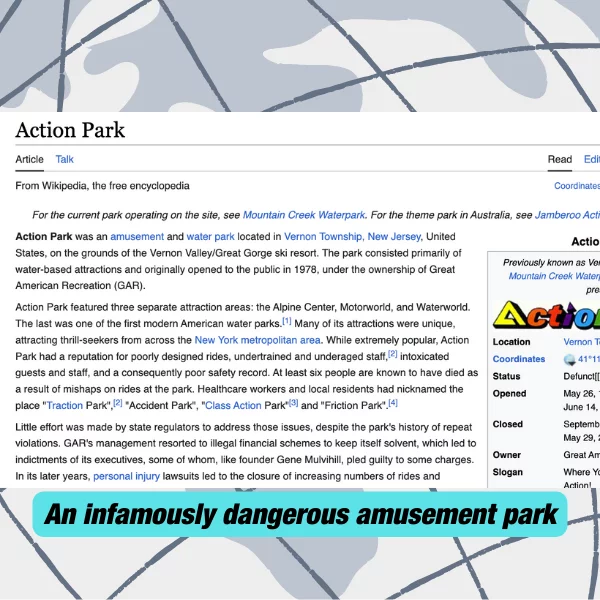Open the Talk tab

pyautogui.click(x=64, y=159)
